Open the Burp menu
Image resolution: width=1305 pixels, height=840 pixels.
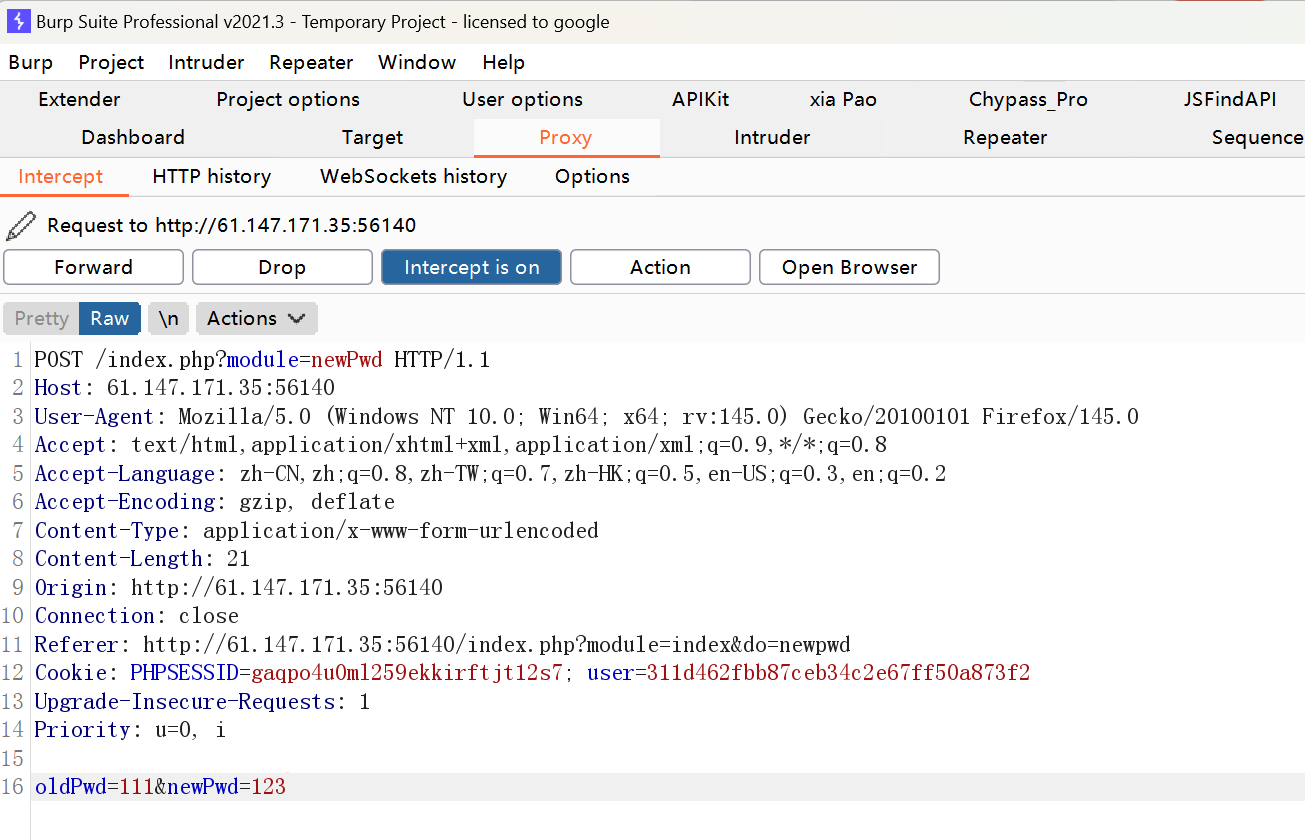coord(31,62)
